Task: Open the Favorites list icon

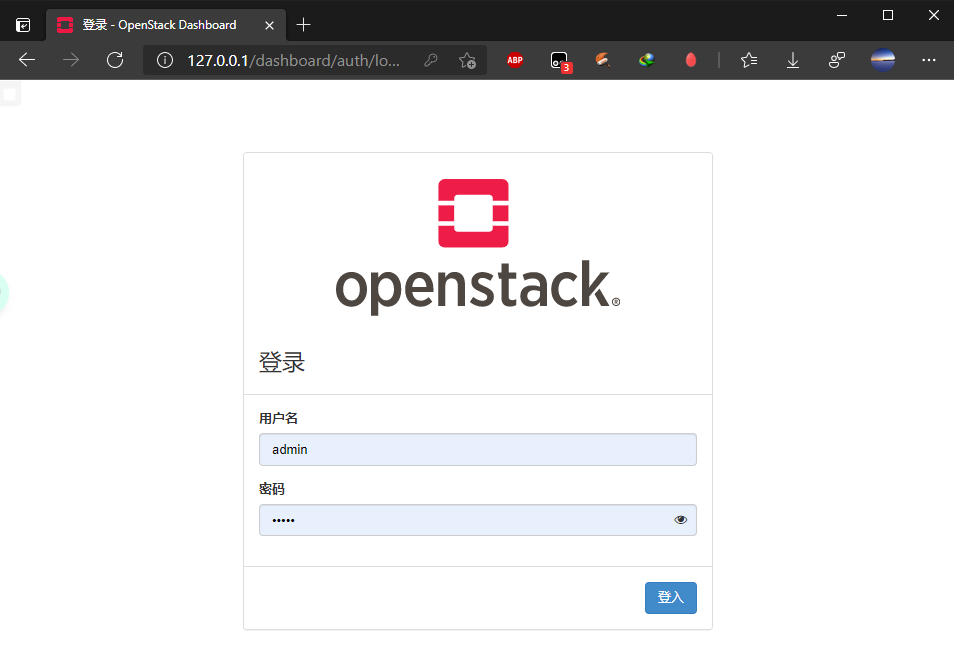Action: click(x=749, y=60)
